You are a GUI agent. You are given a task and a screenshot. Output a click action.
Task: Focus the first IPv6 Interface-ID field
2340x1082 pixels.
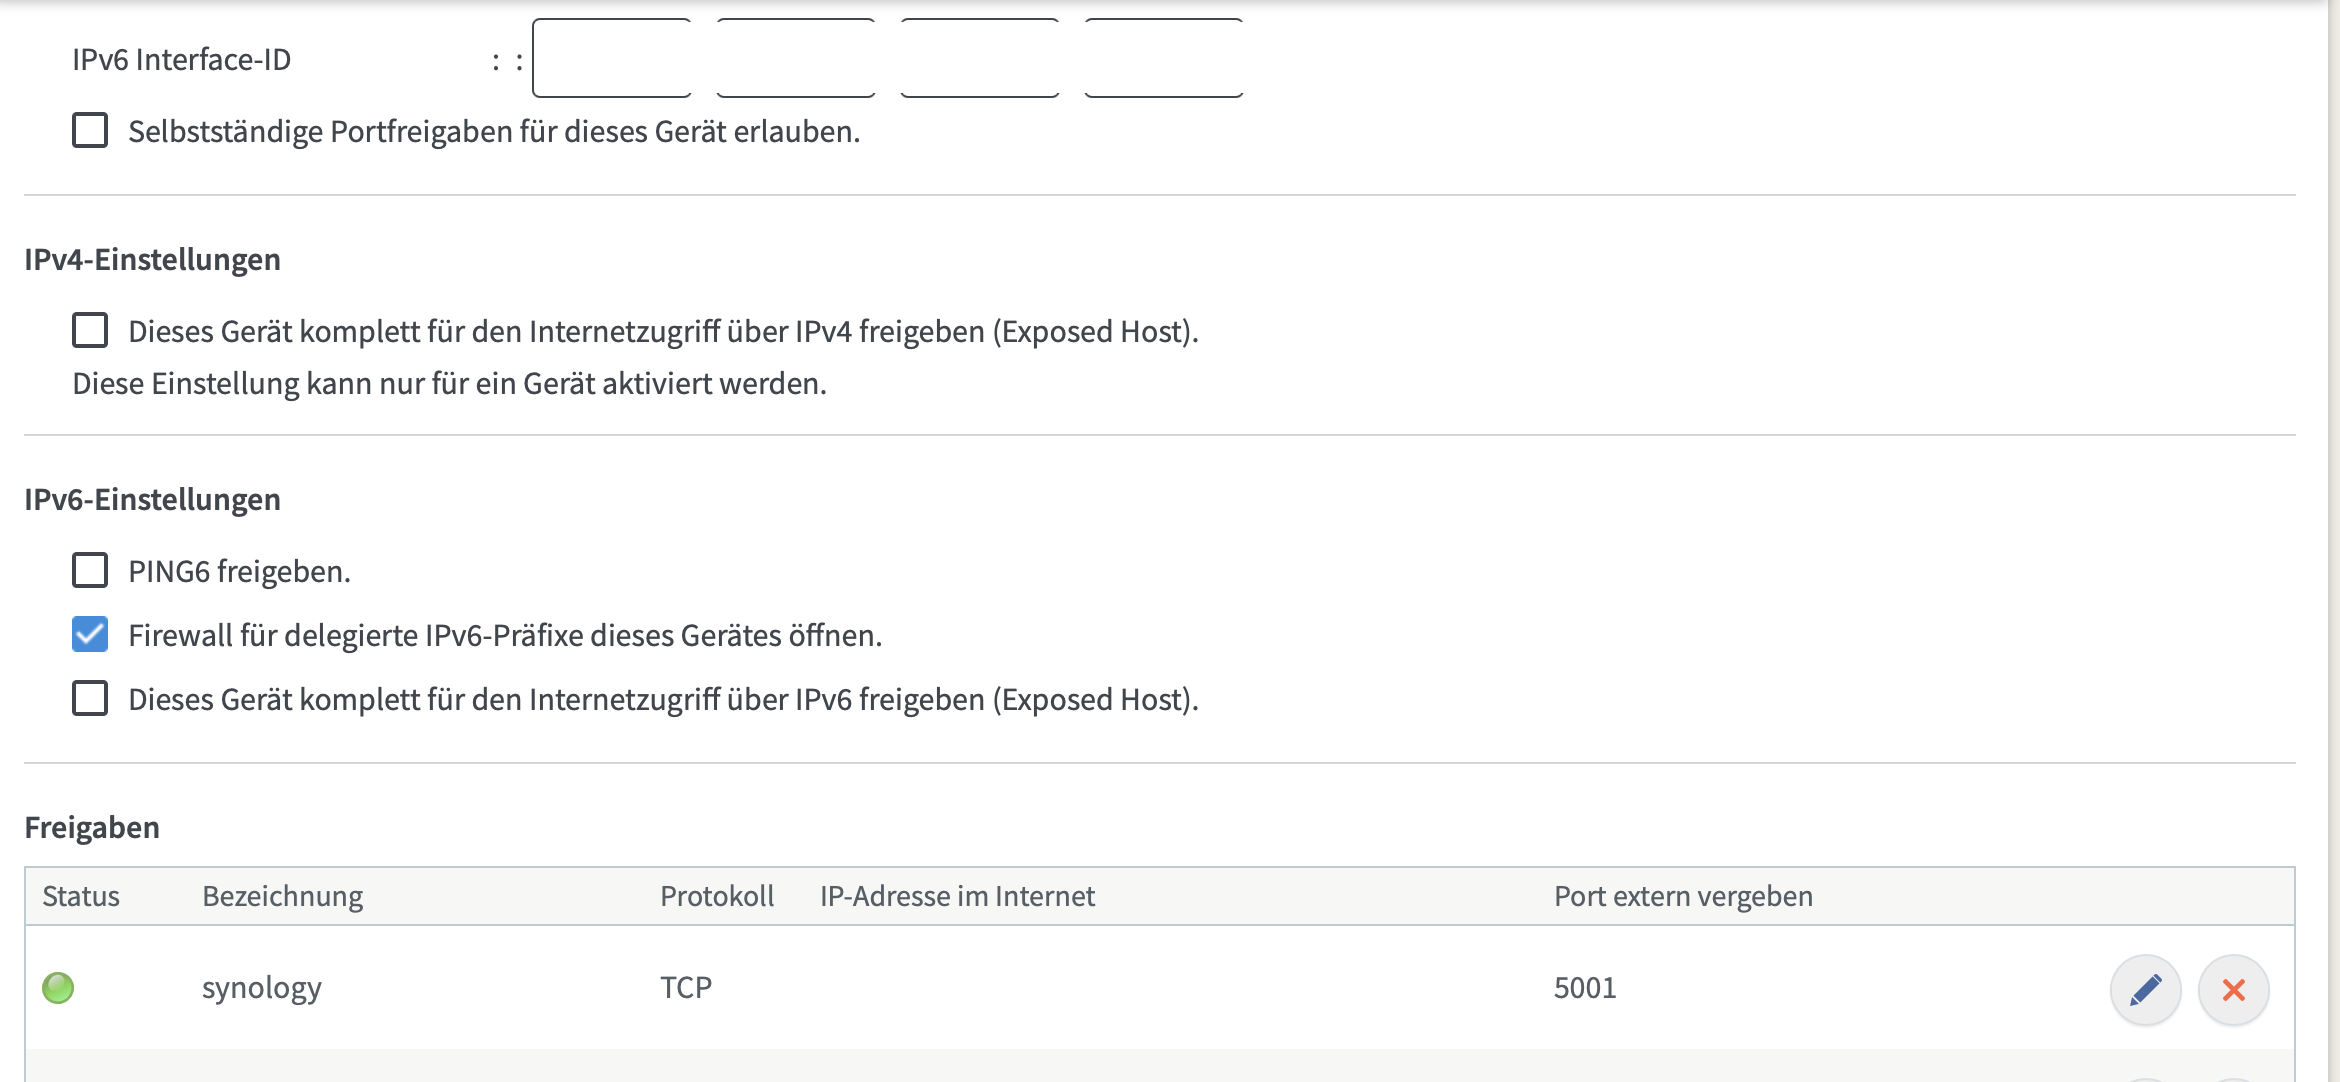(612, 58)
